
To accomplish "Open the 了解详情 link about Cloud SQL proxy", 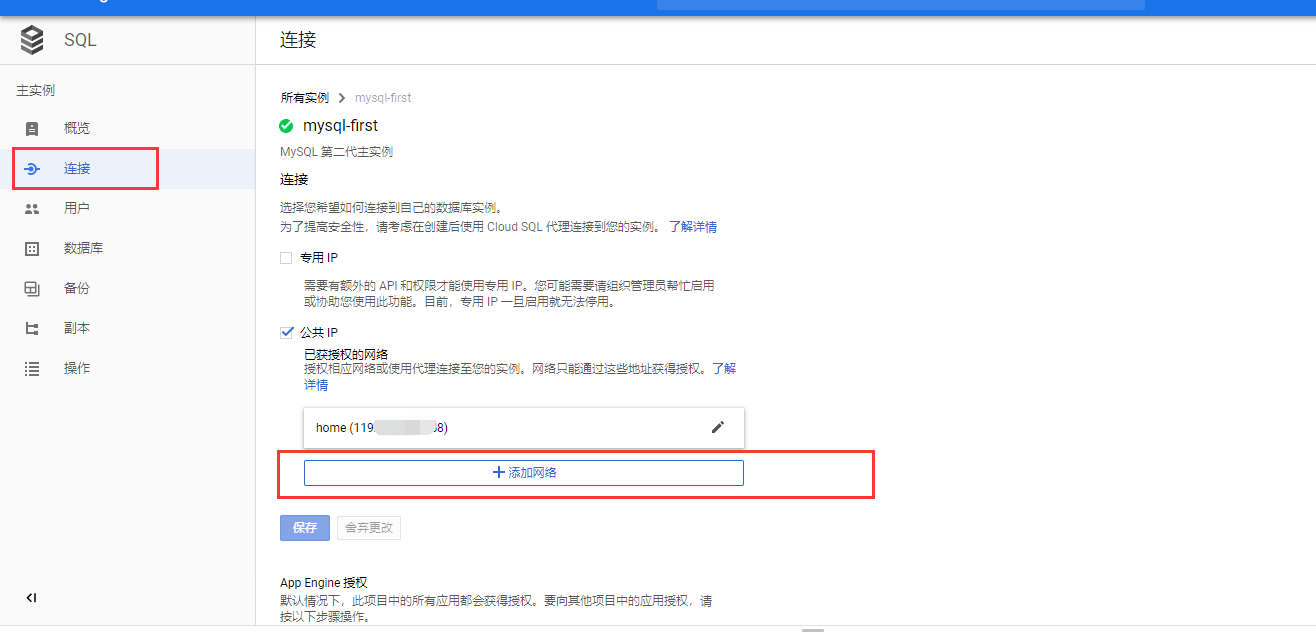I will pyautogui.click(x=693, y=227).
